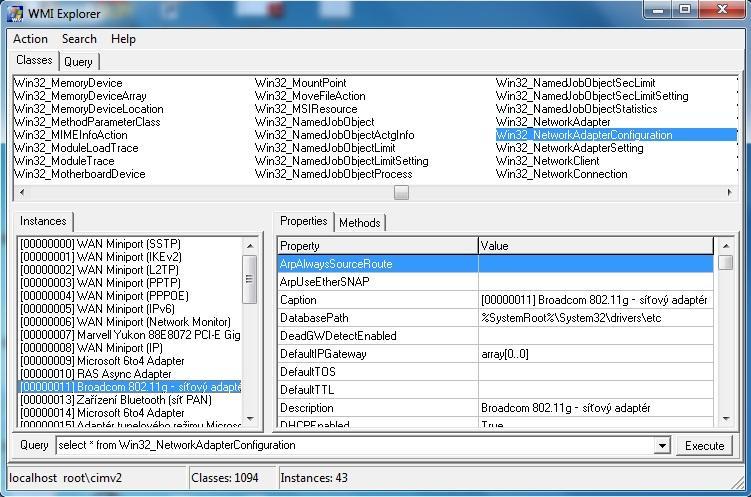
Task: Select instance Broadcom 802.11g adapter
Action: pyautogui.click(x=130, y=386)
